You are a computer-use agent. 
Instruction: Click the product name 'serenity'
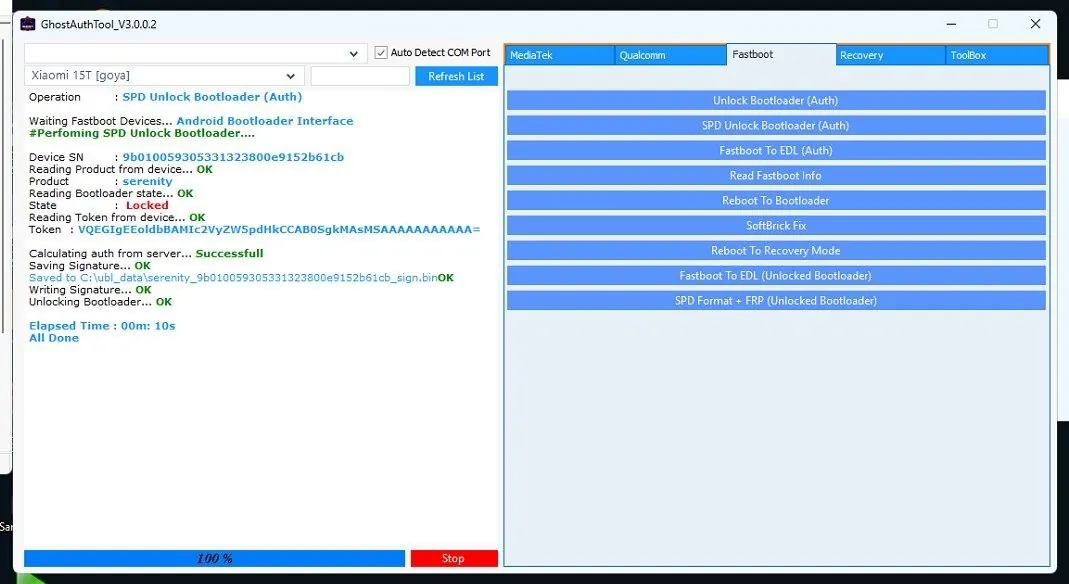pos(147,181)
